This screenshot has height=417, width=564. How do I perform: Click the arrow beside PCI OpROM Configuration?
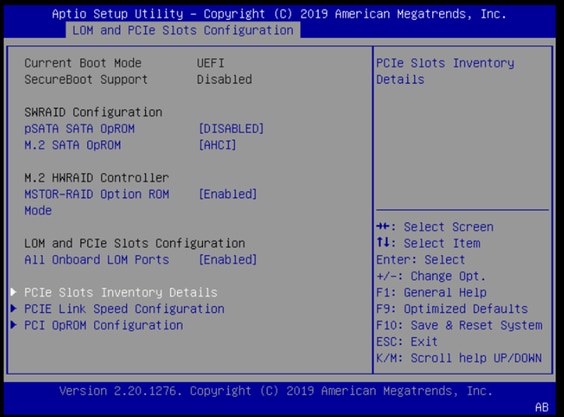pos(14,325)
